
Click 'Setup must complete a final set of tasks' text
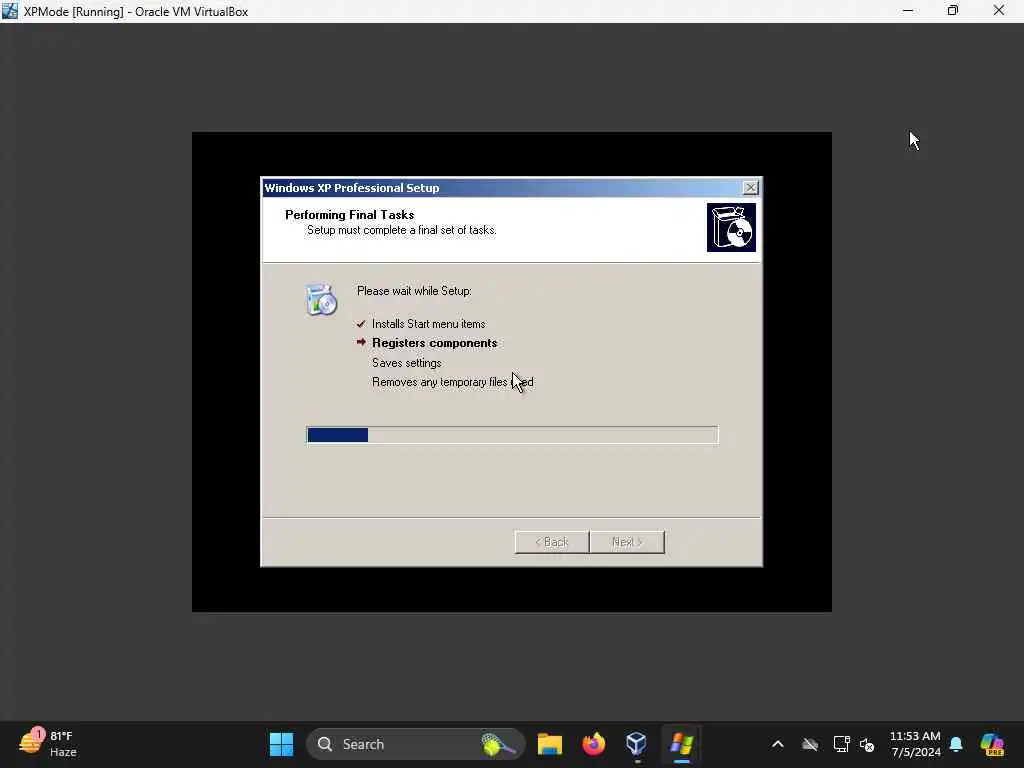402,230
